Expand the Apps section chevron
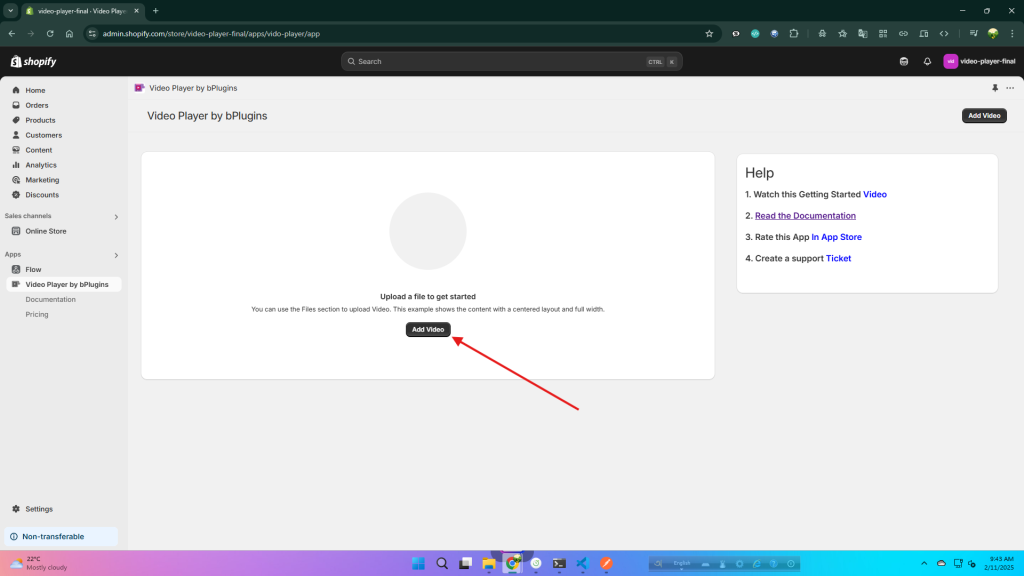Screen dimensions: 1024x576 coord(116,255)
